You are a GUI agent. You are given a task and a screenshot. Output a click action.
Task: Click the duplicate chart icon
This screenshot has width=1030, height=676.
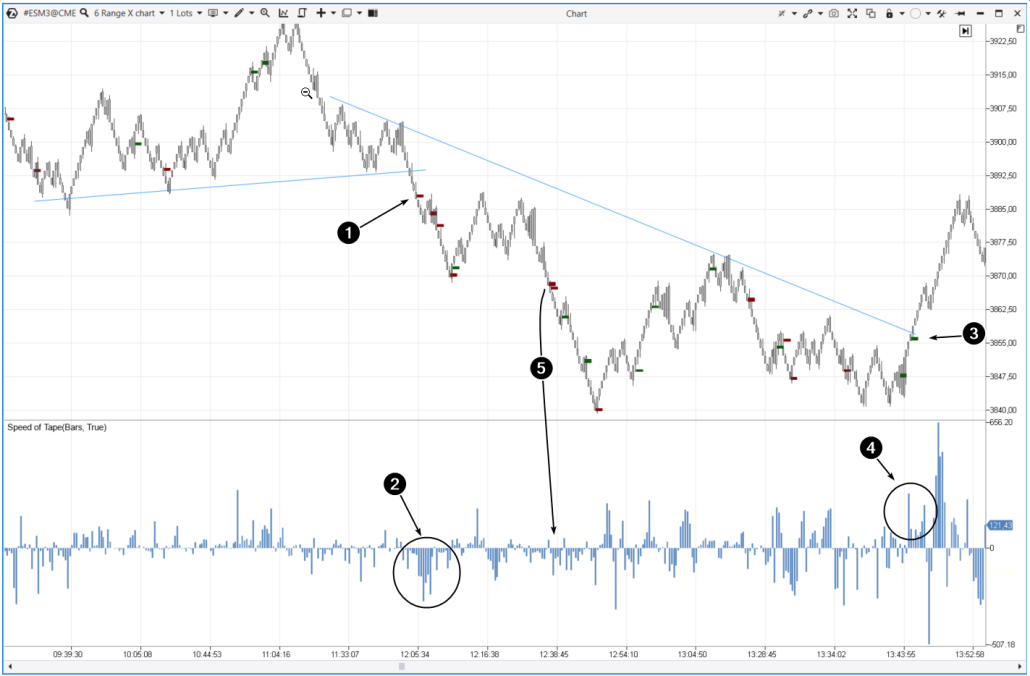(870, 13)
